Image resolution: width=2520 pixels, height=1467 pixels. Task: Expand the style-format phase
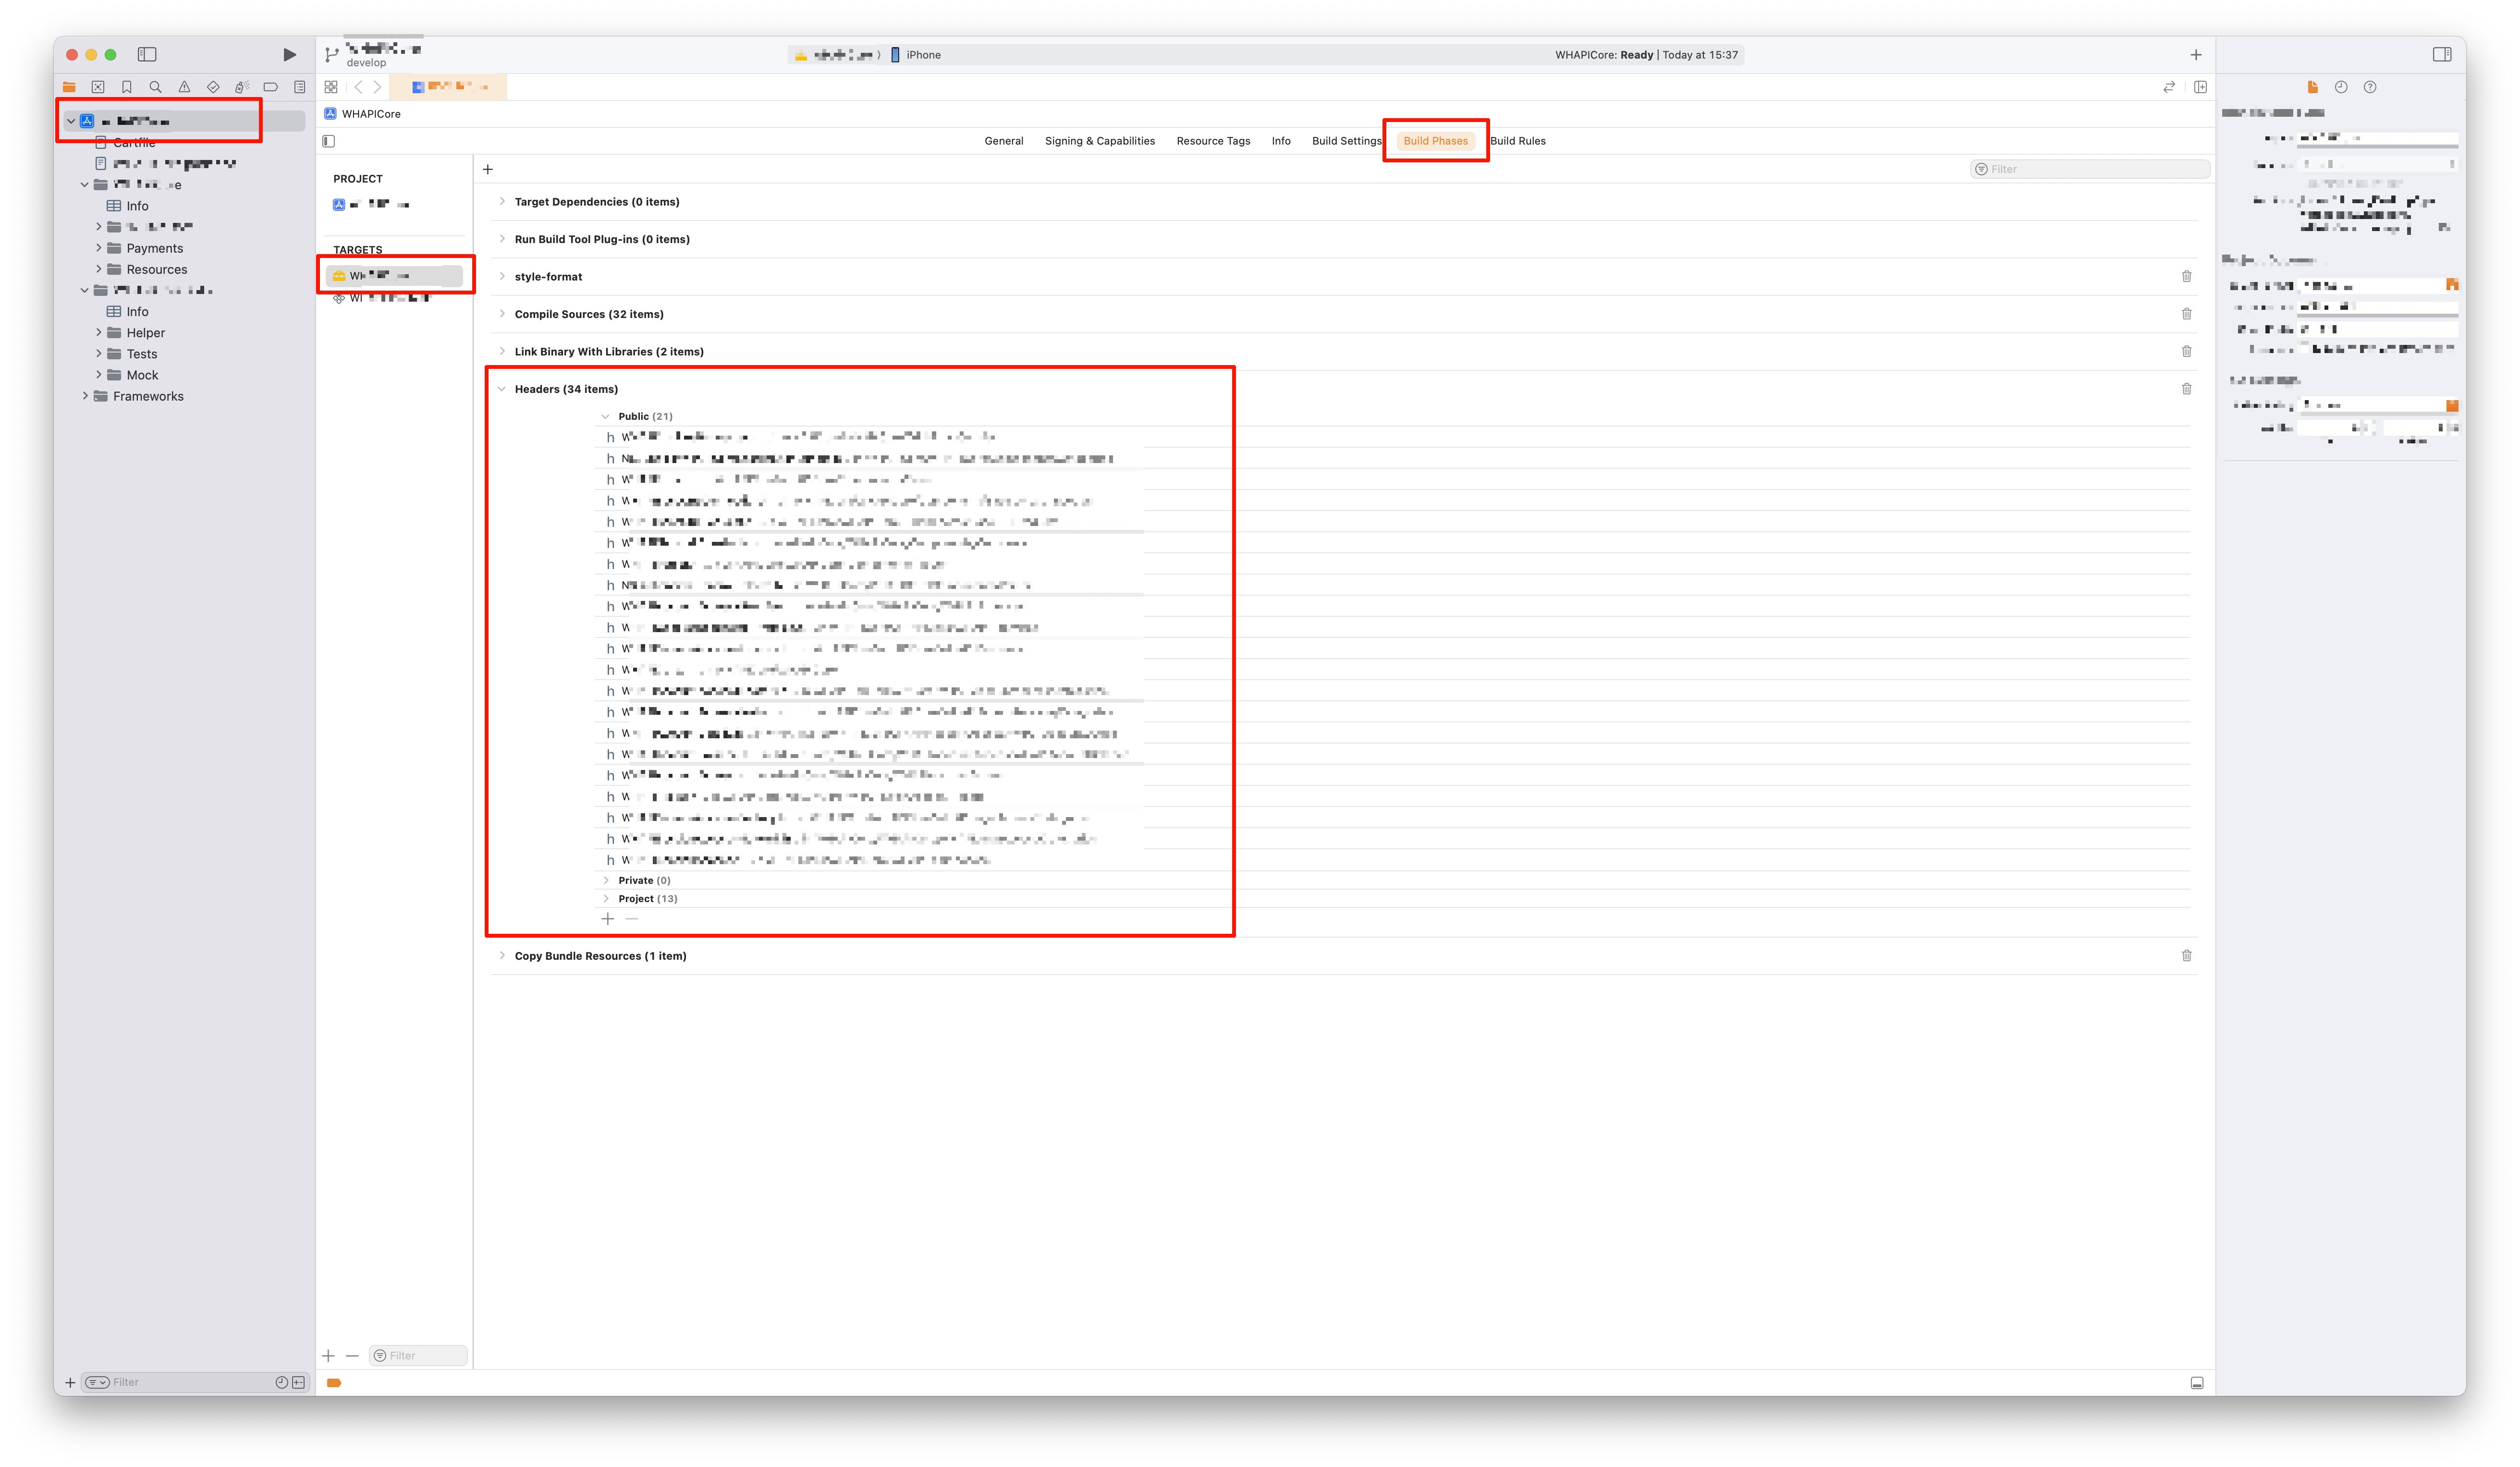click(502, 276)
